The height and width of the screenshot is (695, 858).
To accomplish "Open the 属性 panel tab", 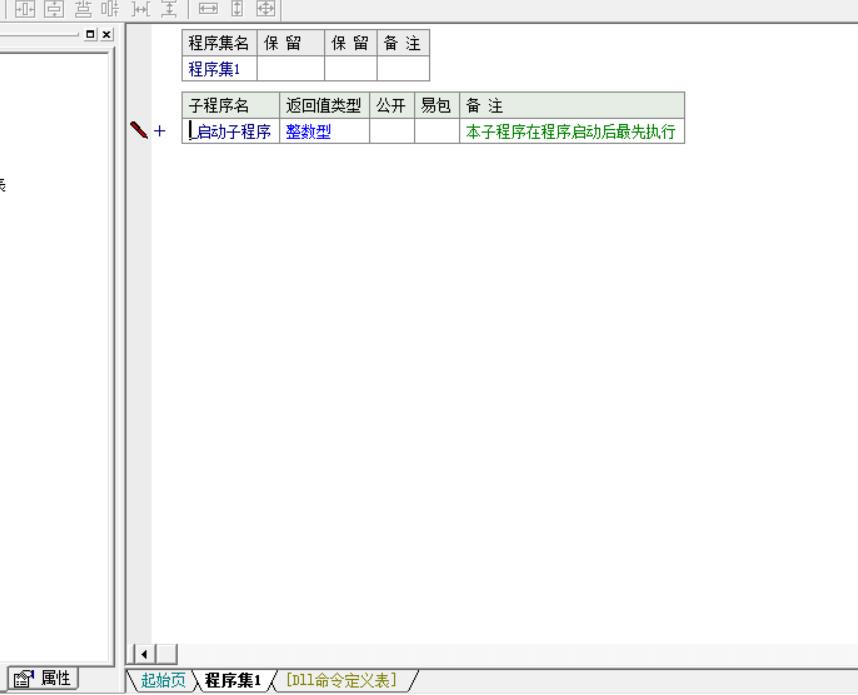I will [43, 679].
